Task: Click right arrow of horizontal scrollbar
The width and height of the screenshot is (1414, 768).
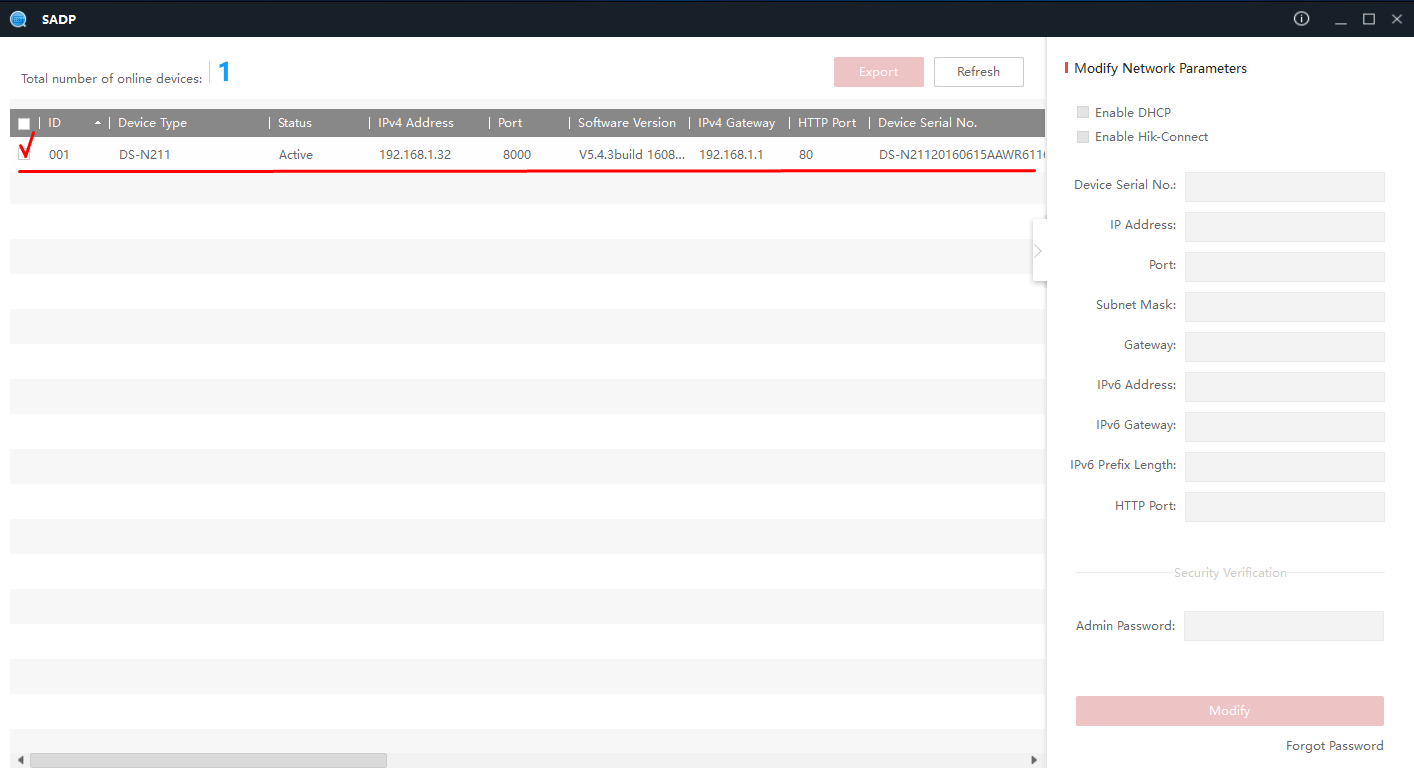Action: 1035,760
